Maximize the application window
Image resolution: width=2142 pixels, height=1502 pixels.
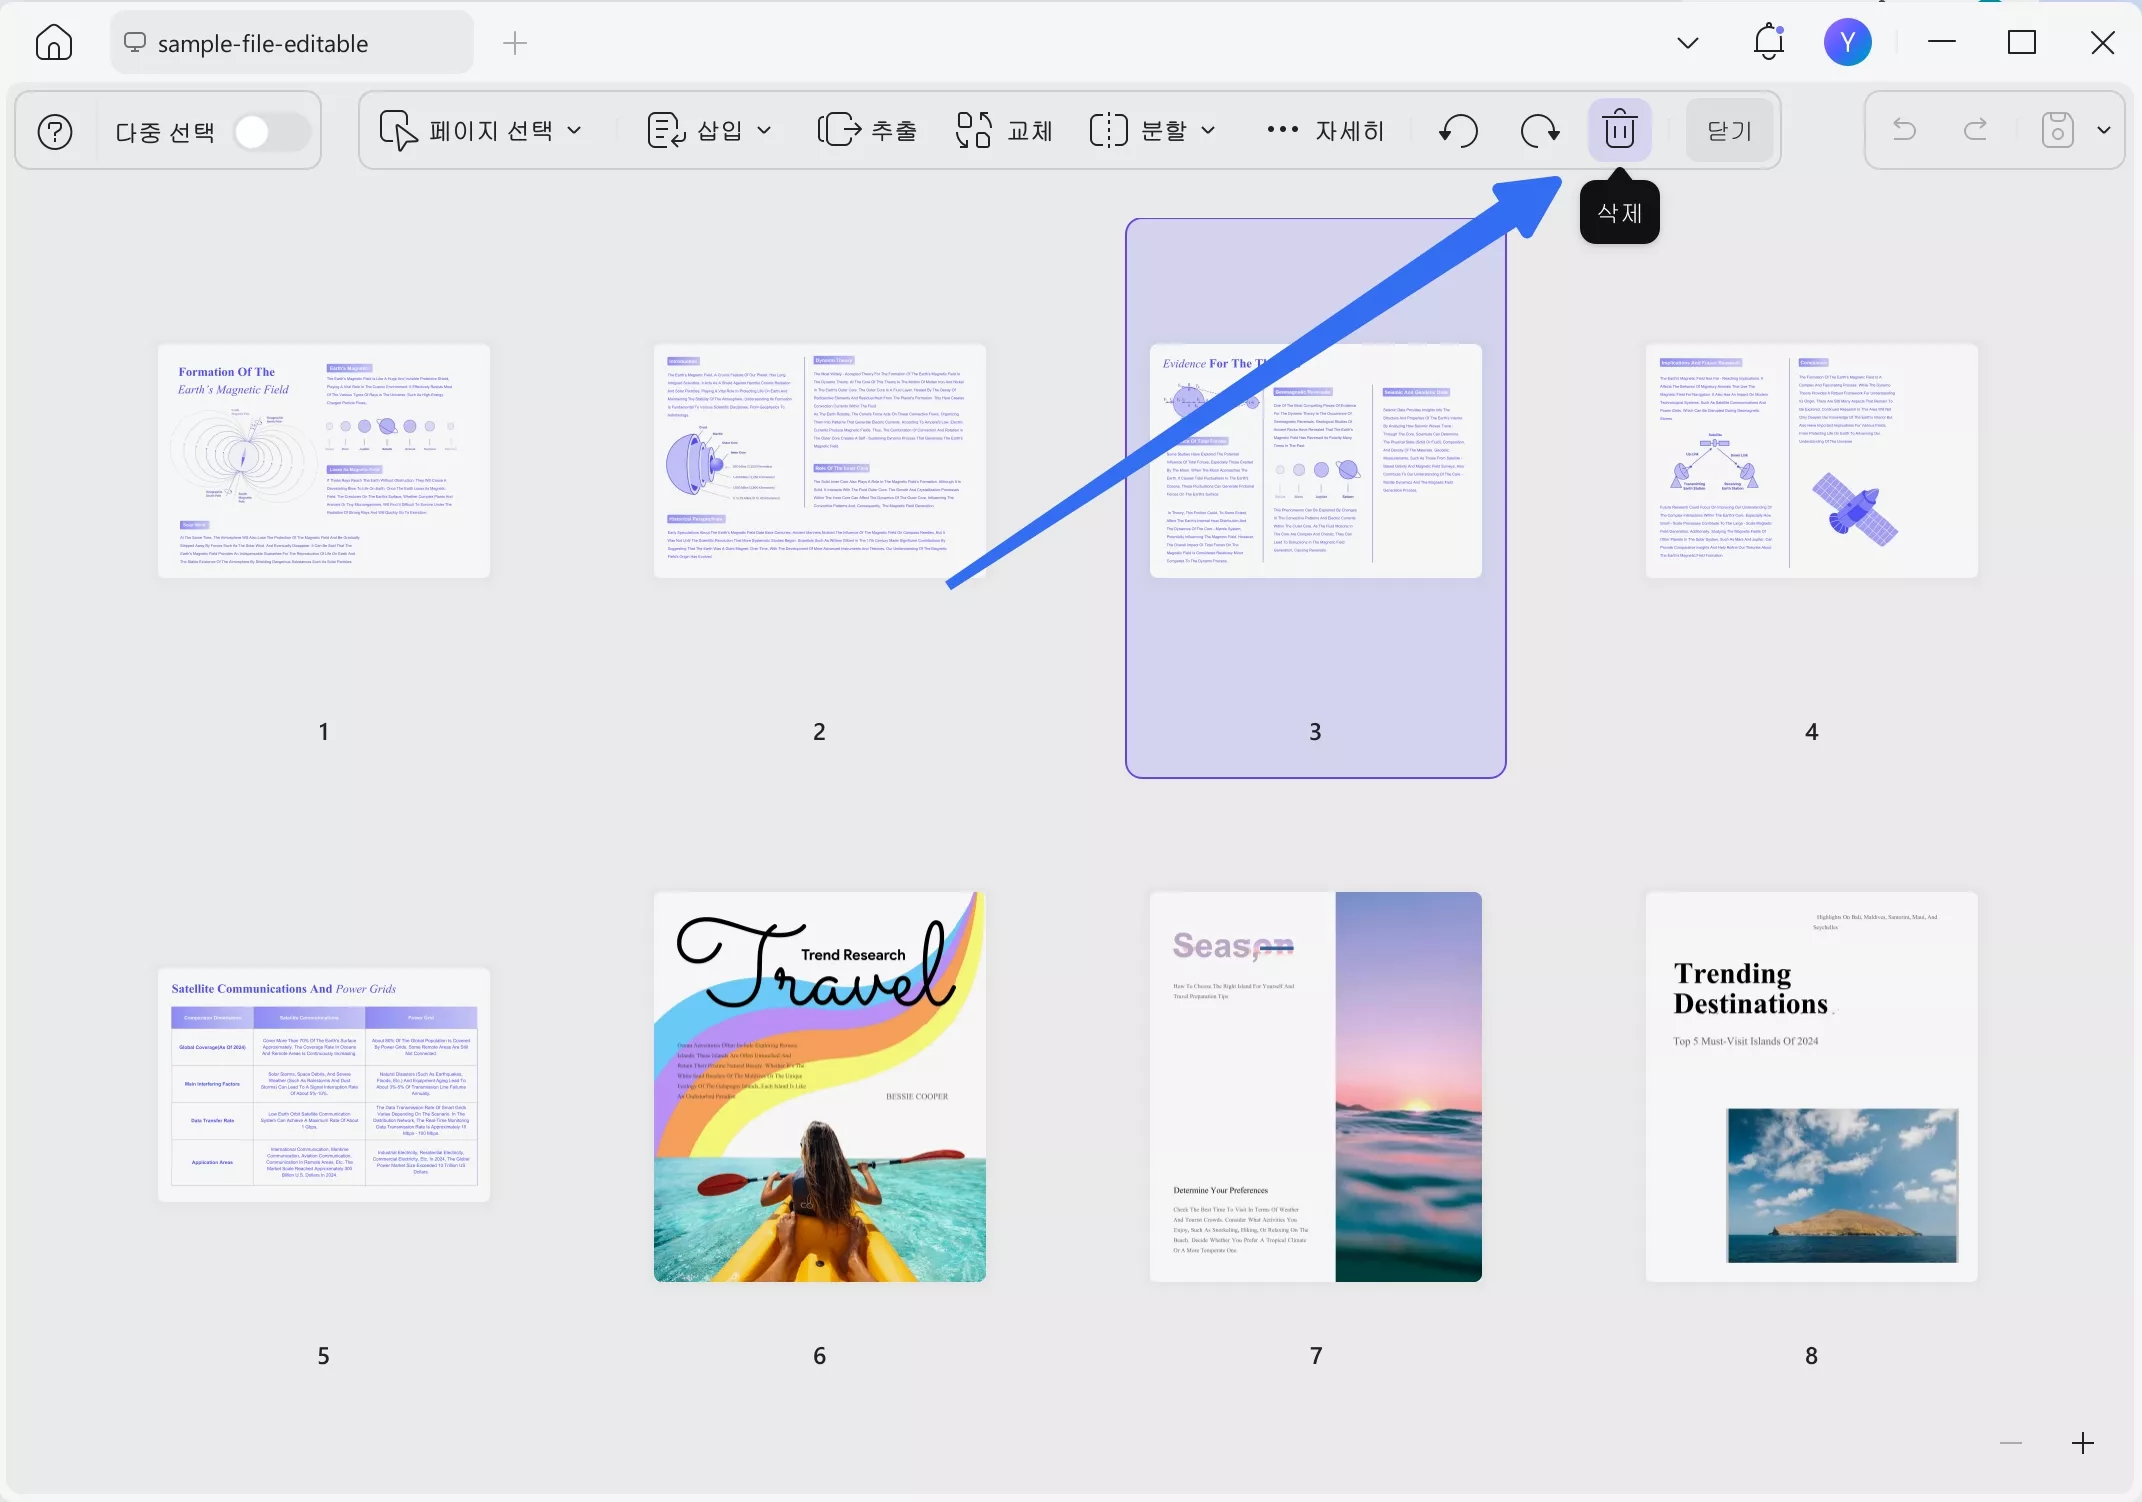tap(2022, 42)
